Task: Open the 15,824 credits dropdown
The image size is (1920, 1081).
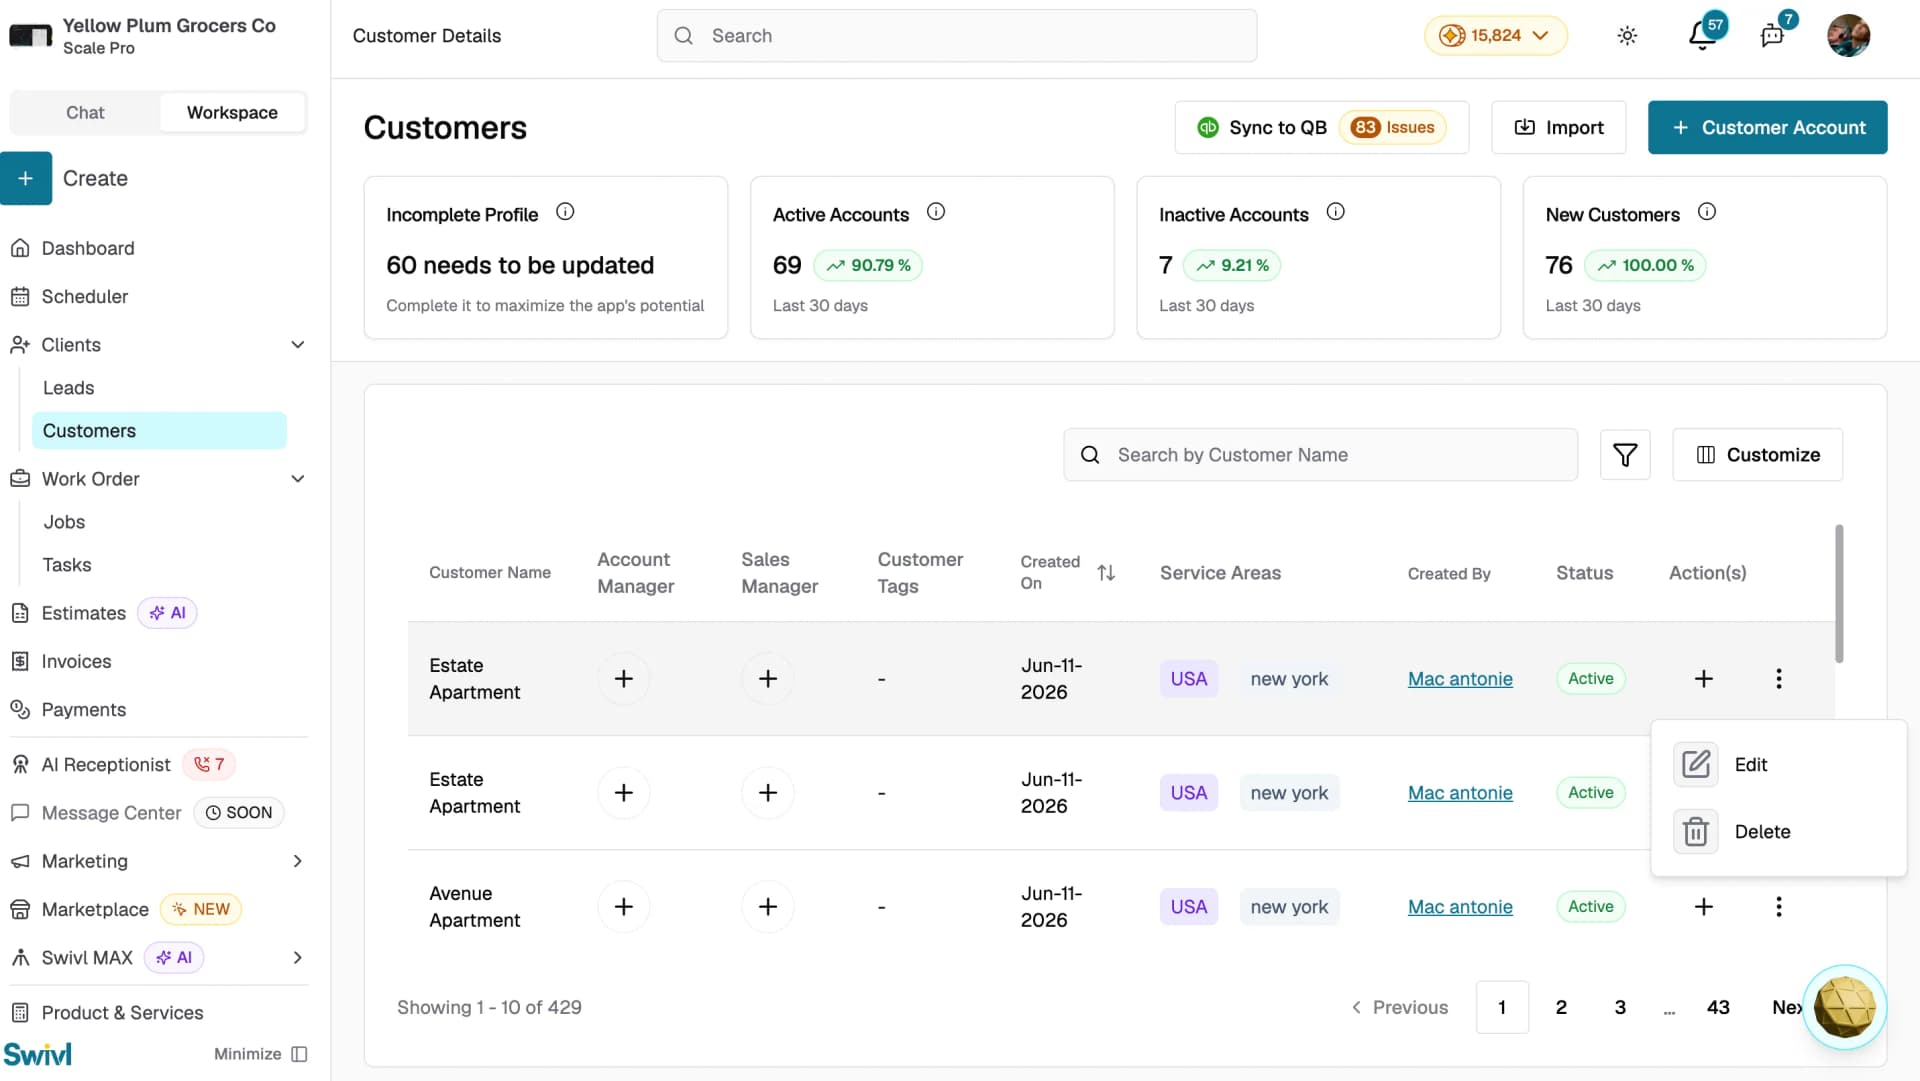Action: pyautogui.click(x=1495, y=36)
